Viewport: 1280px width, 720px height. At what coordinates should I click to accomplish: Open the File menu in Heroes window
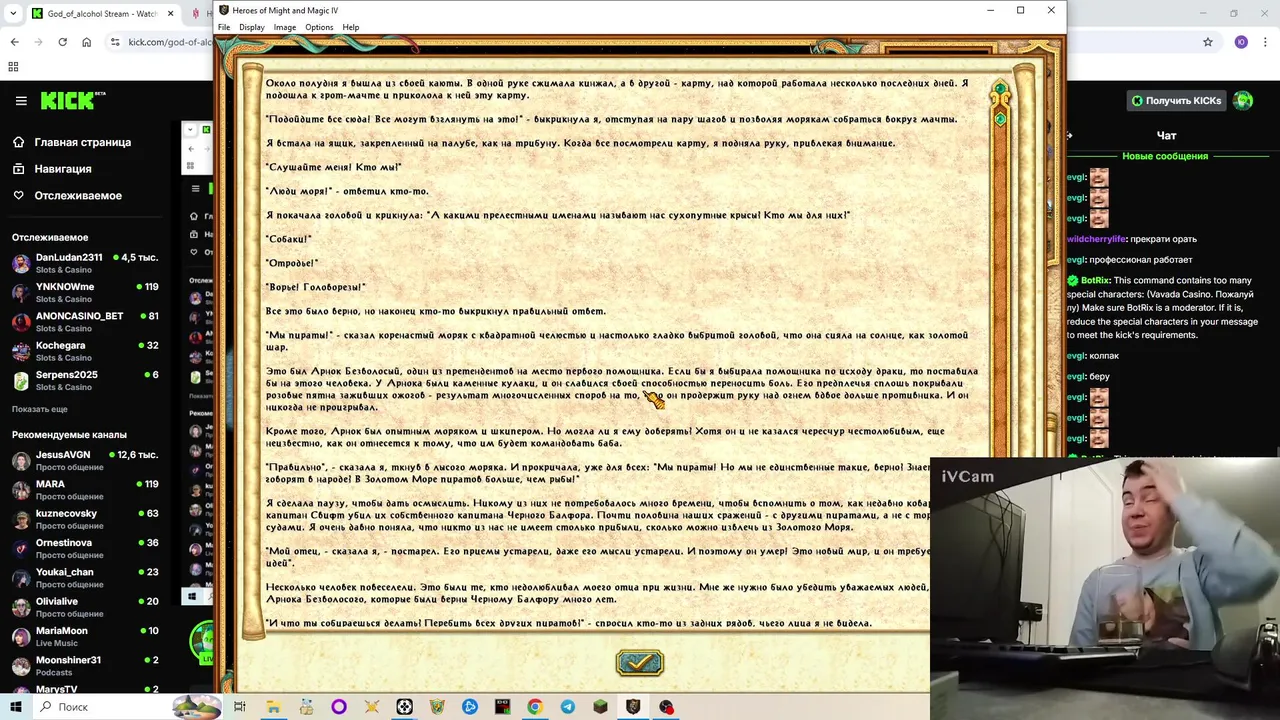pyautogui.click(x=224, y=27)
